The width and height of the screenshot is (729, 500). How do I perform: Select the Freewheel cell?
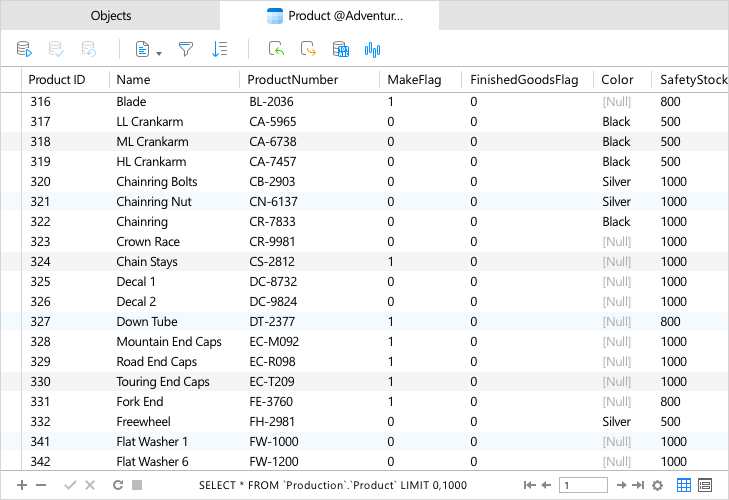pyautogui.click(x=143, y=421)
